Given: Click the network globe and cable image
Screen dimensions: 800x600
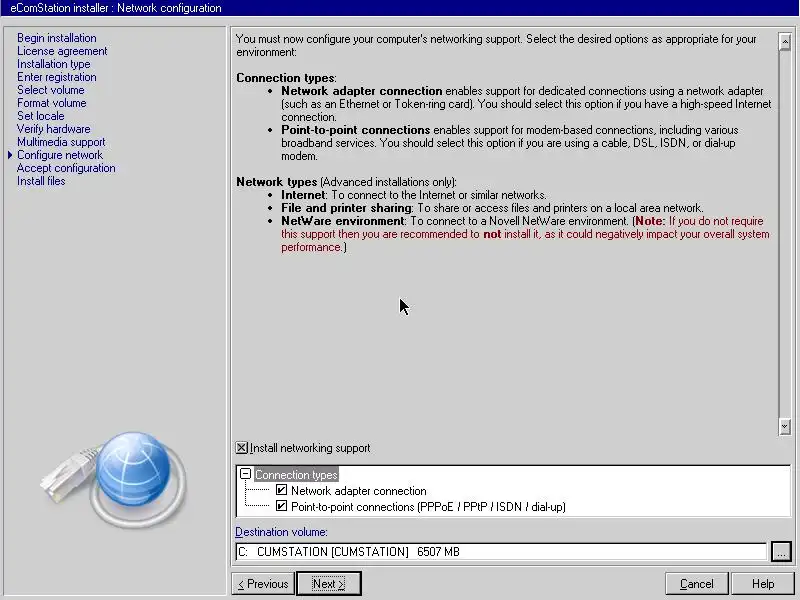Looking at the screenshot, I should [114, 480].
